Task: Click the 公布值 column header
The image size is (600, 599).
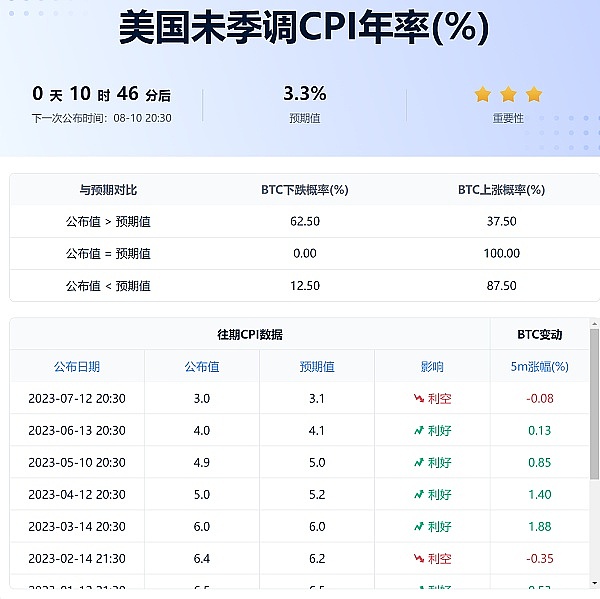Action: coord(202,367)
